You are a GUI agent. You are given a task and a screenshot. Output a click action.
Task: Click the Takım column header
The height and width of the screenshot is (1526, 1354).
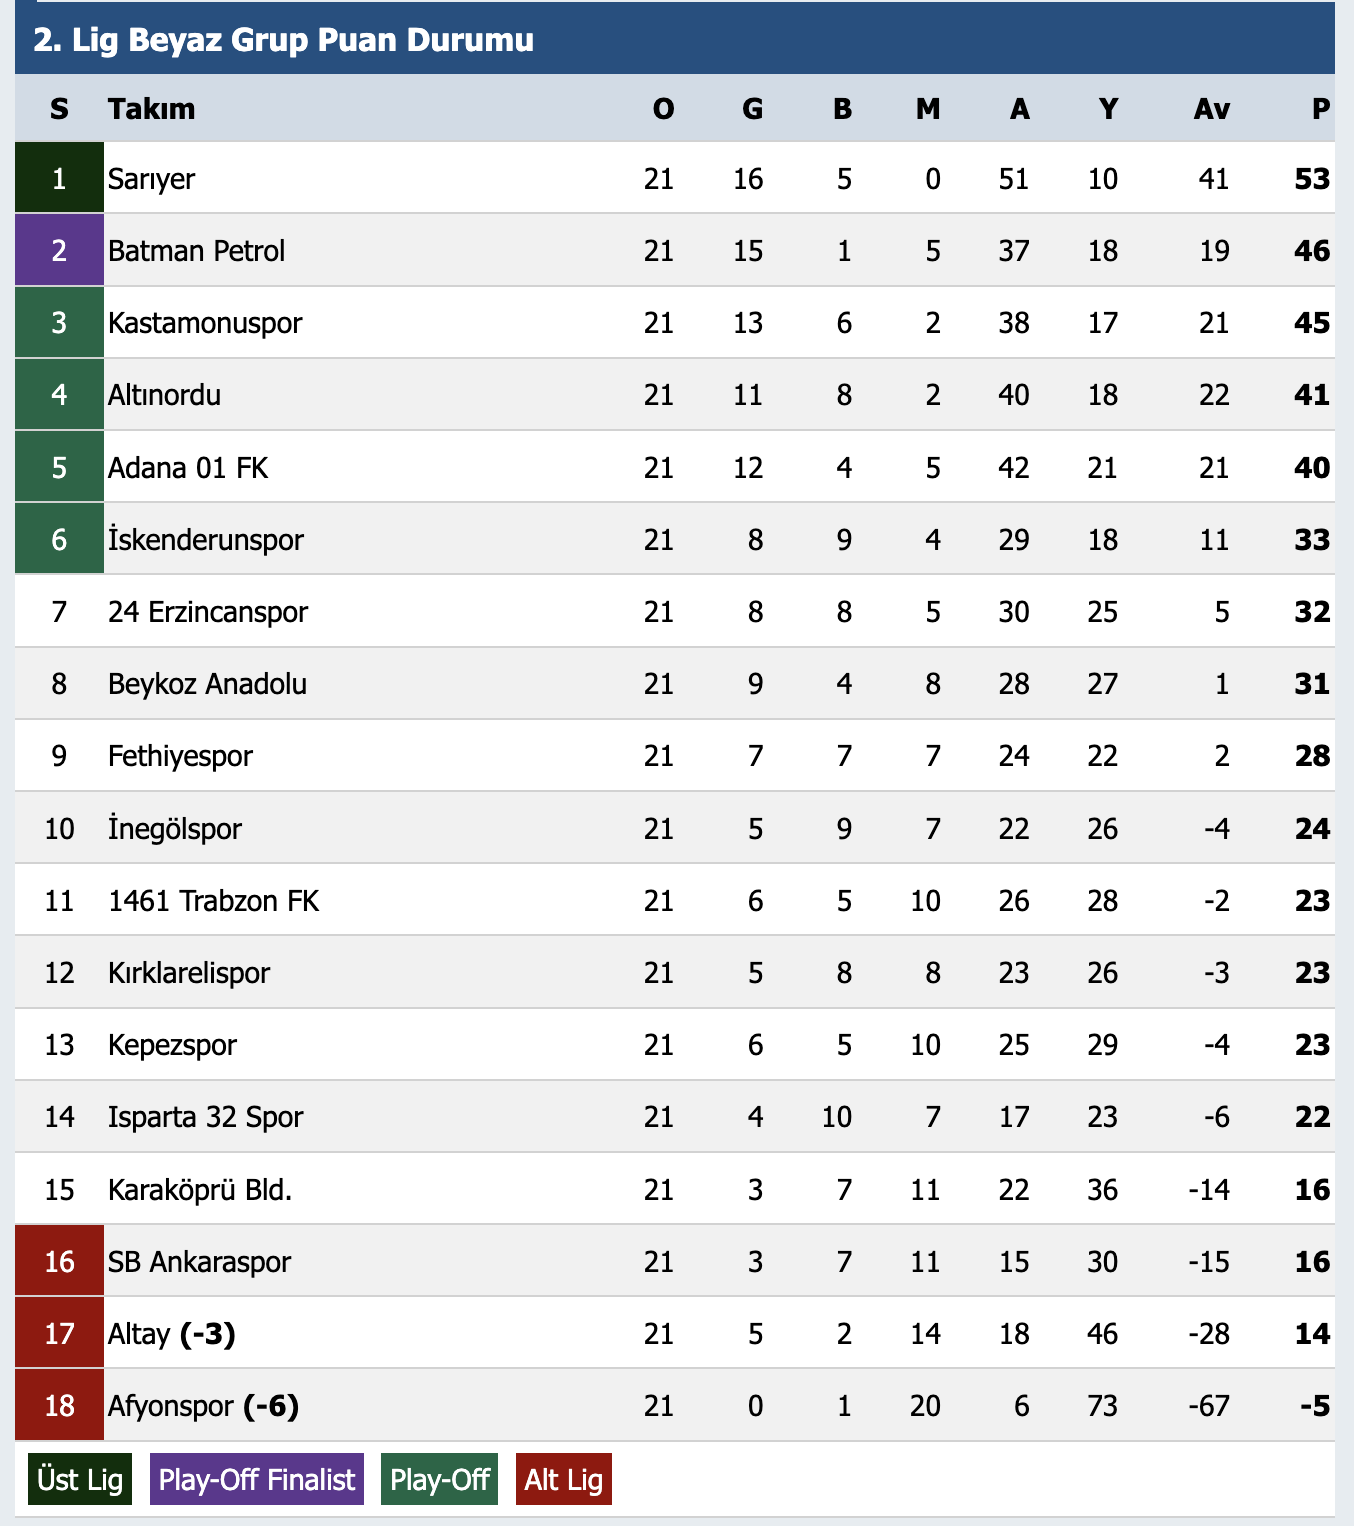(x=152, y=108)
